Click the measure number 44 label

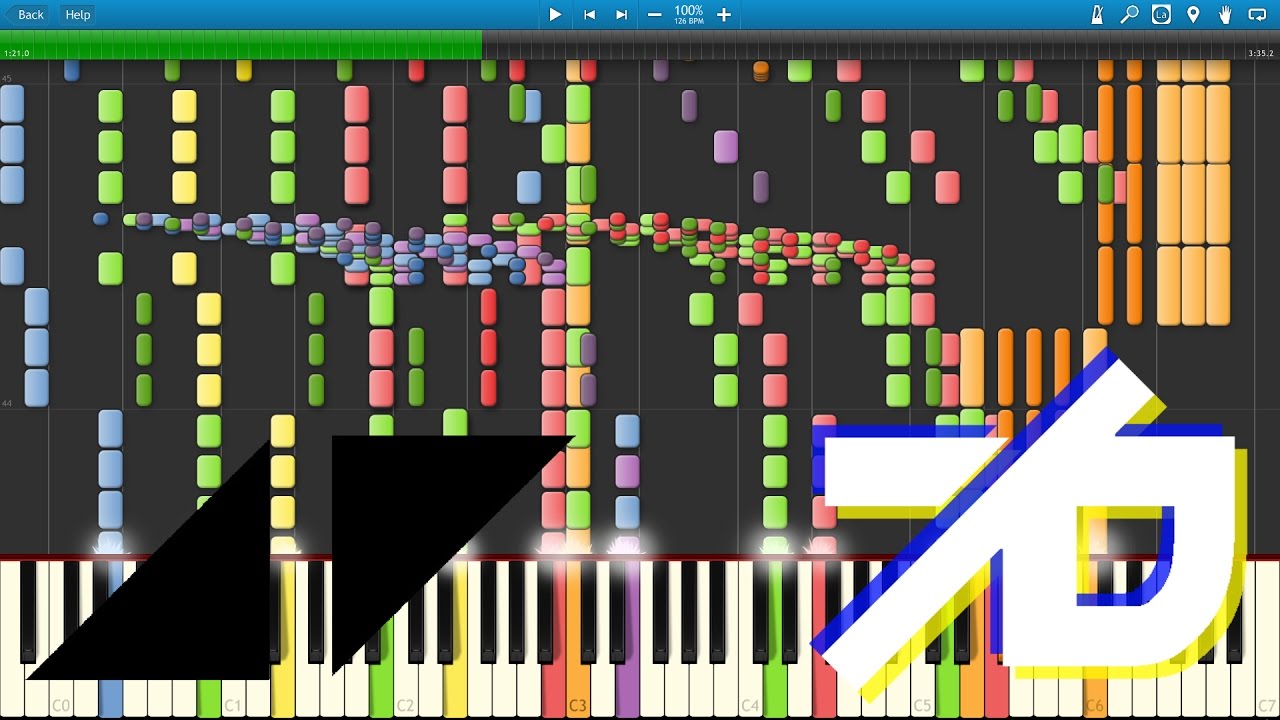tap(6, 403)
